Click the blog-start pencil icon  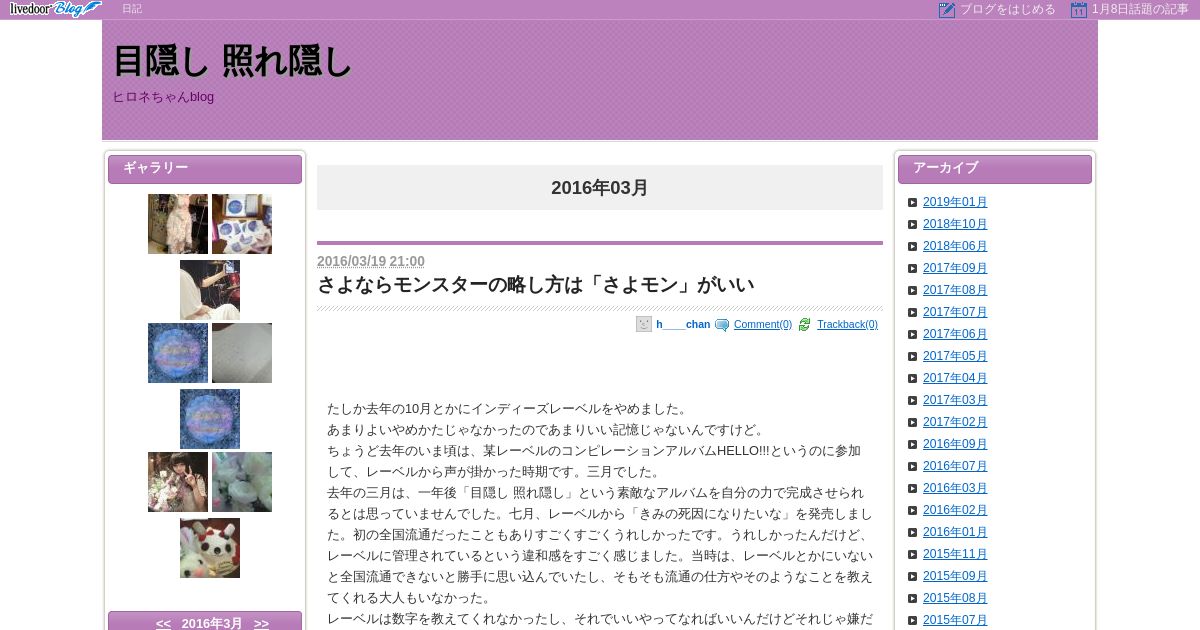point(947,10)
